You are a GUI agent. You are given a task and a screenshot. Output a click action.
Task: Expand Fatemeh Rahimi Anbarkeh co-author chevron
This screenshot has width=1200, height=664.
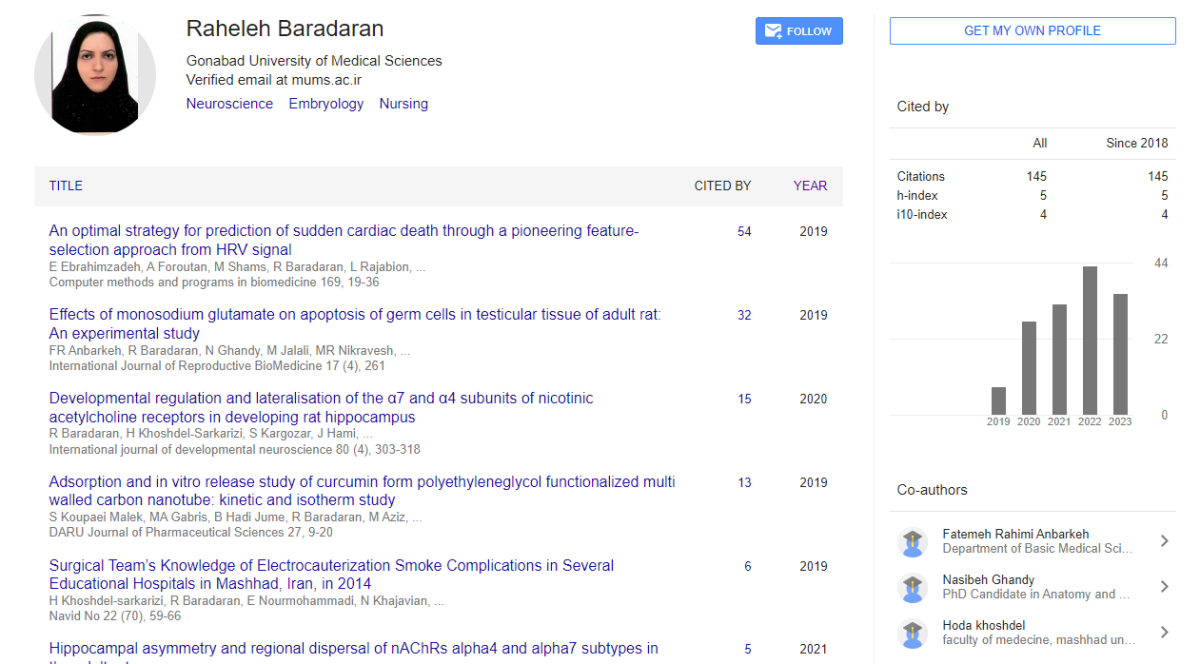pyautogui.click(x=1164, y=541)
